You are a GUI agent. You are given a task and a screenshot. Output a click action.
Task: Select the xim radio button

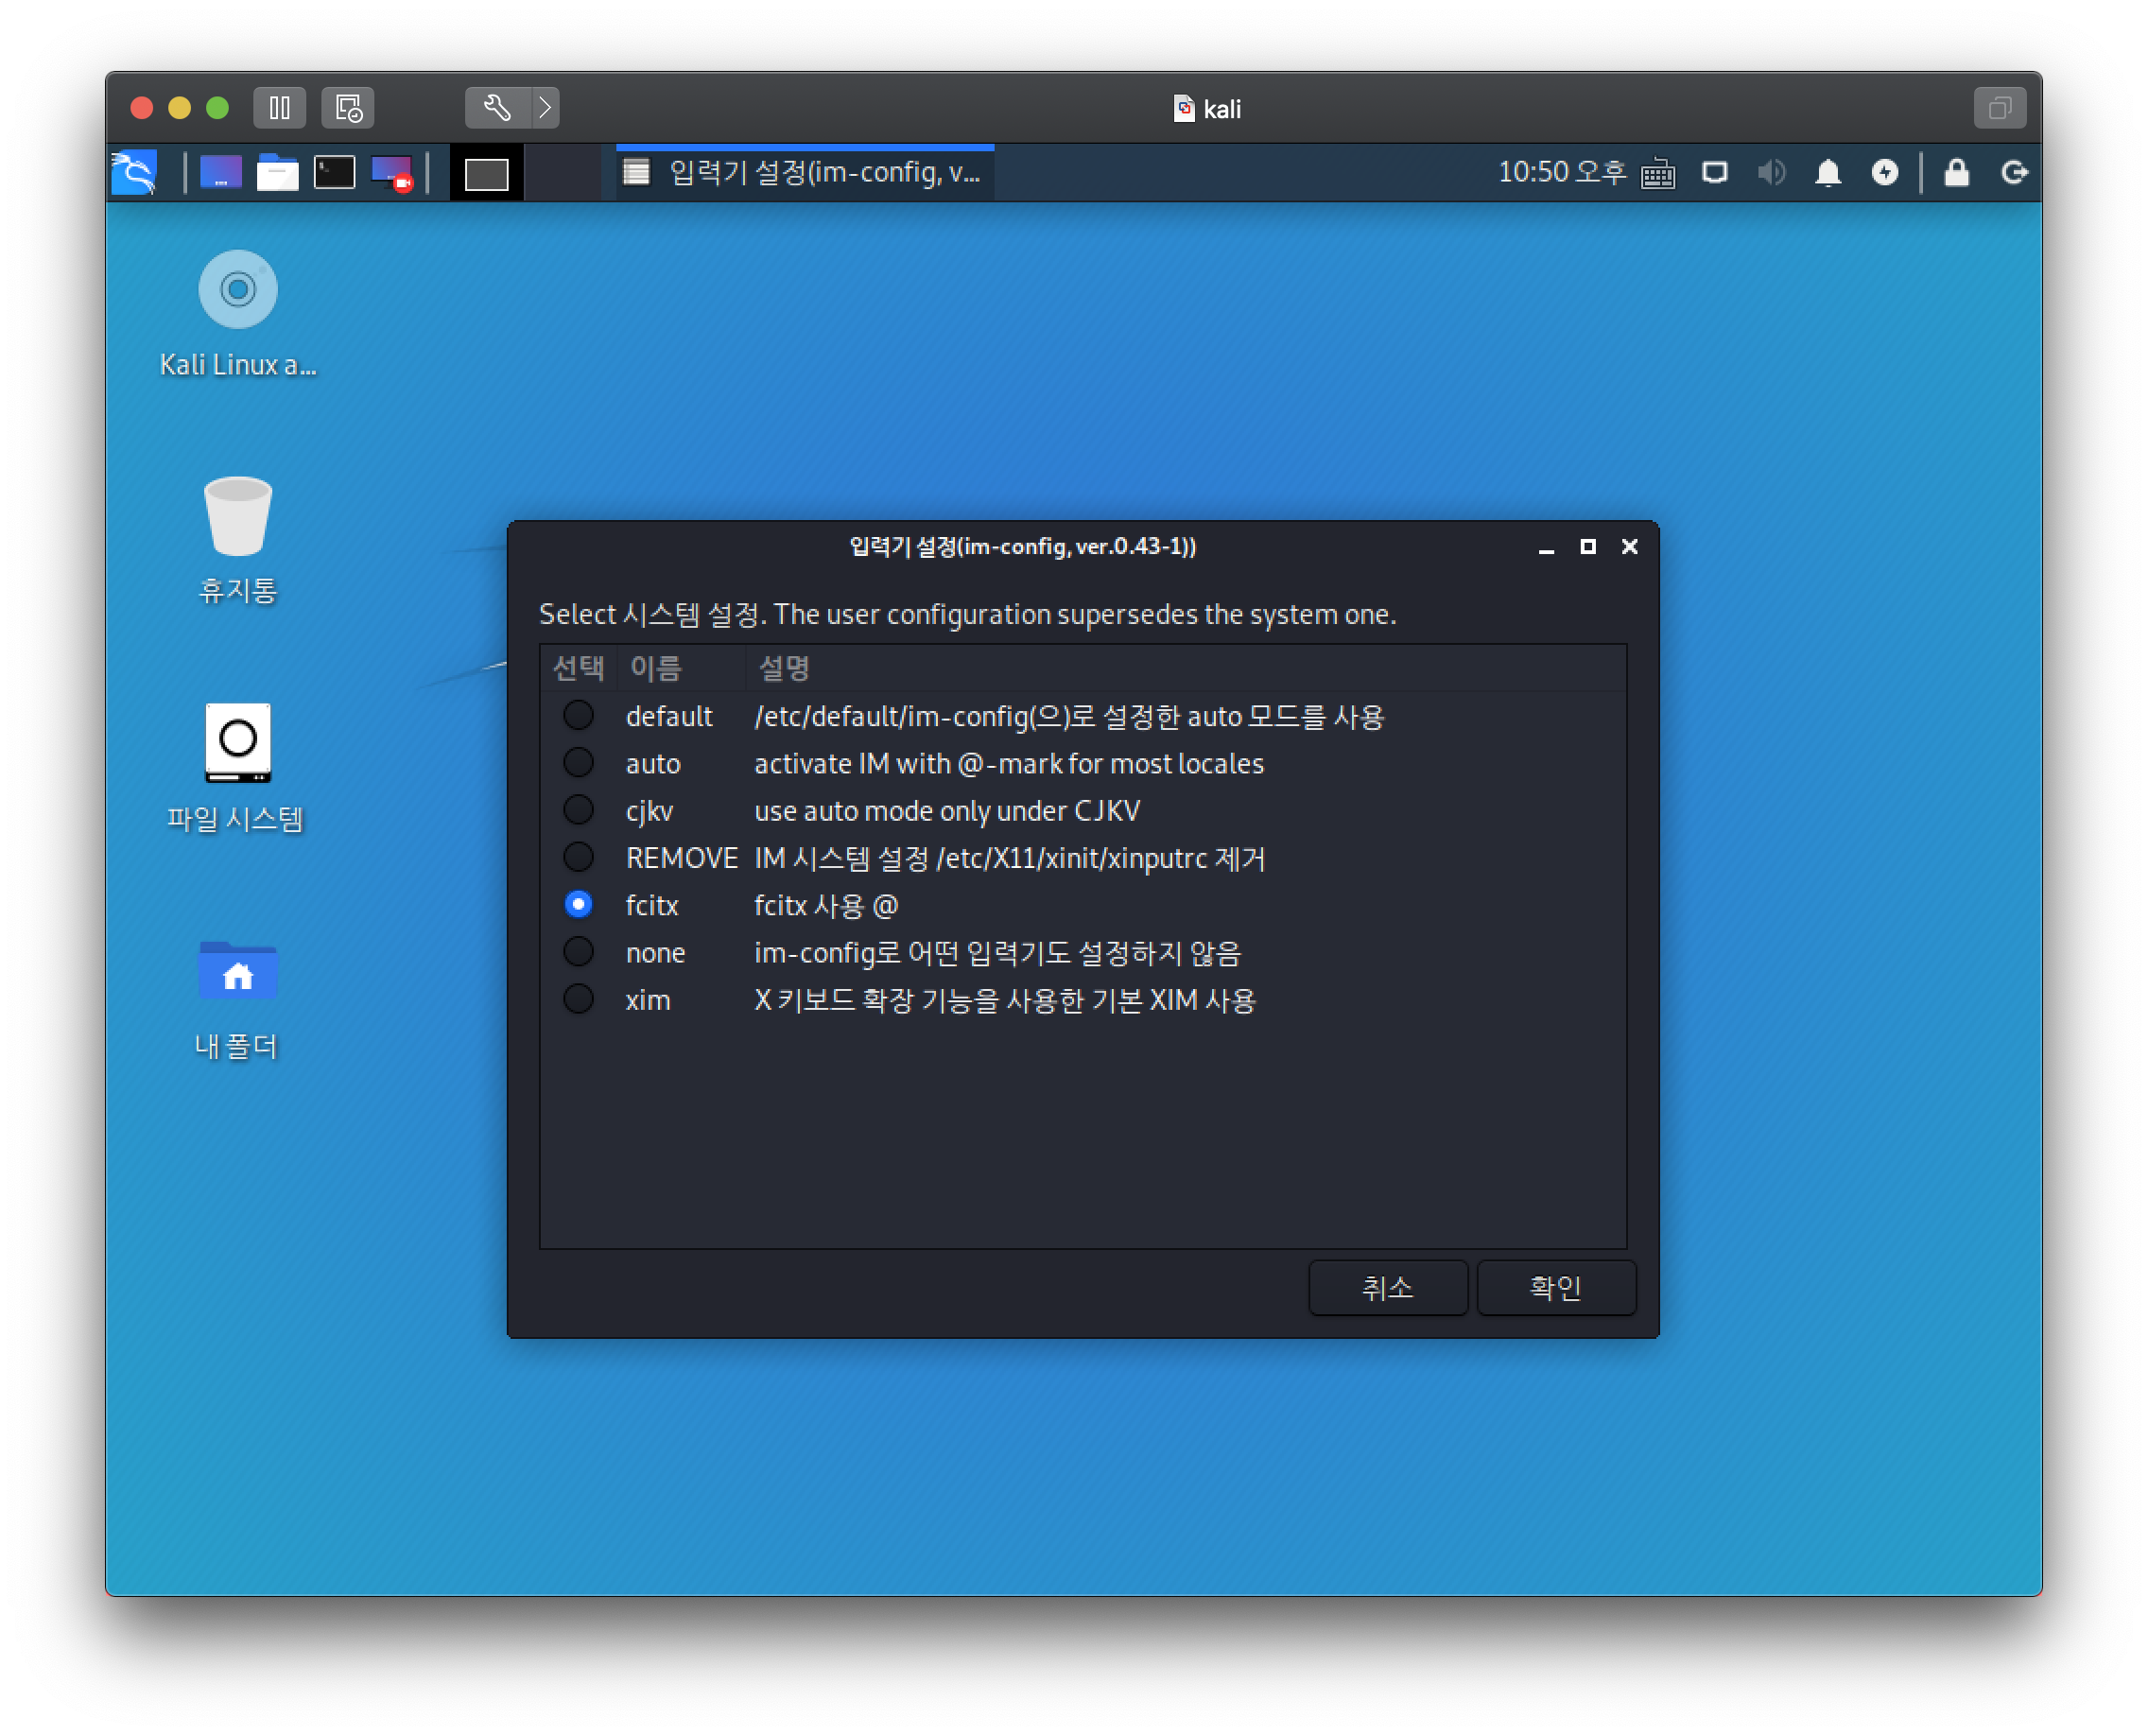click(x=578, y=998)
